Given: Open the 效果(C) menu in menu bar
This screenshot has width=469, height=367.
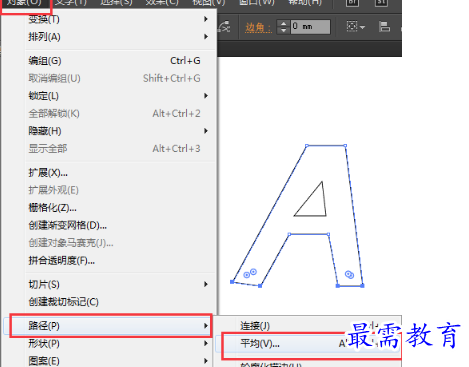Looking at the screenshot, I should 162,3.
